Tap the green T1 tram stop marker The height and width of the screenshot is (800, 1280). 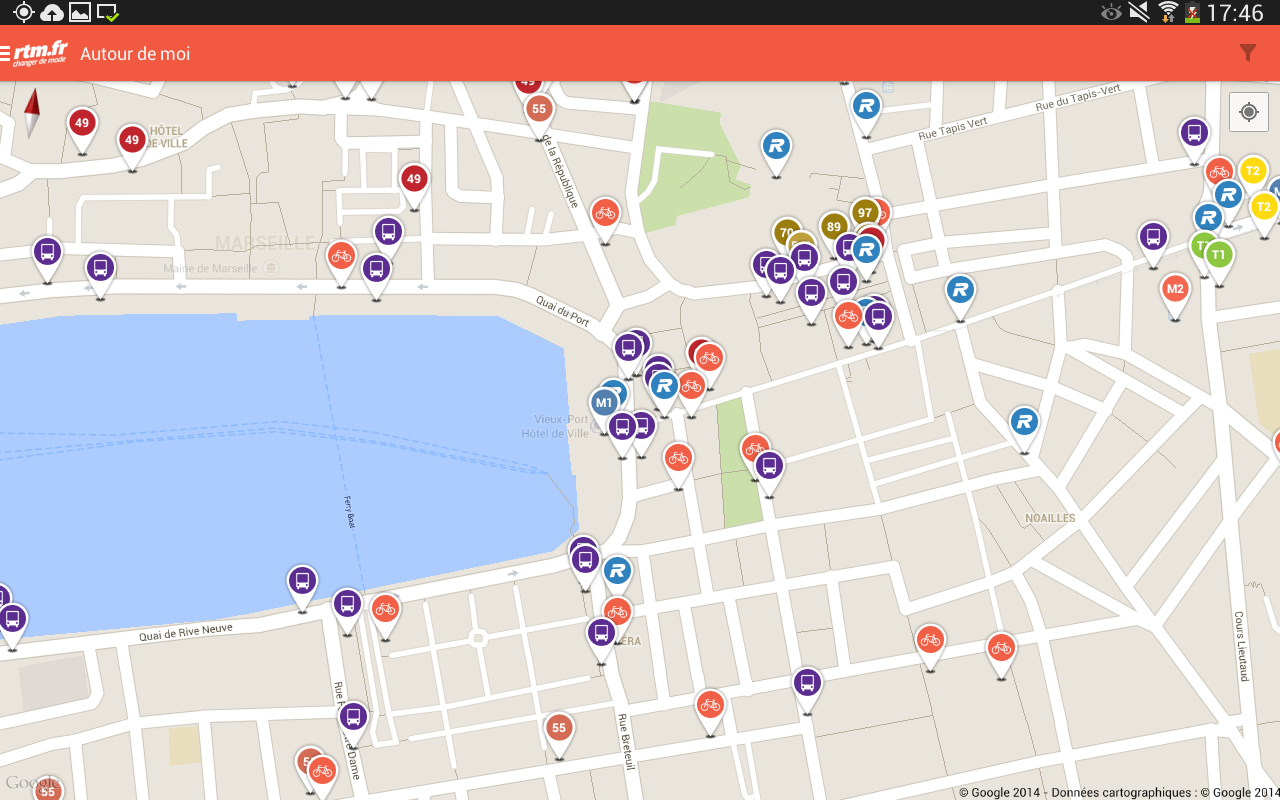pos(1217,255)
